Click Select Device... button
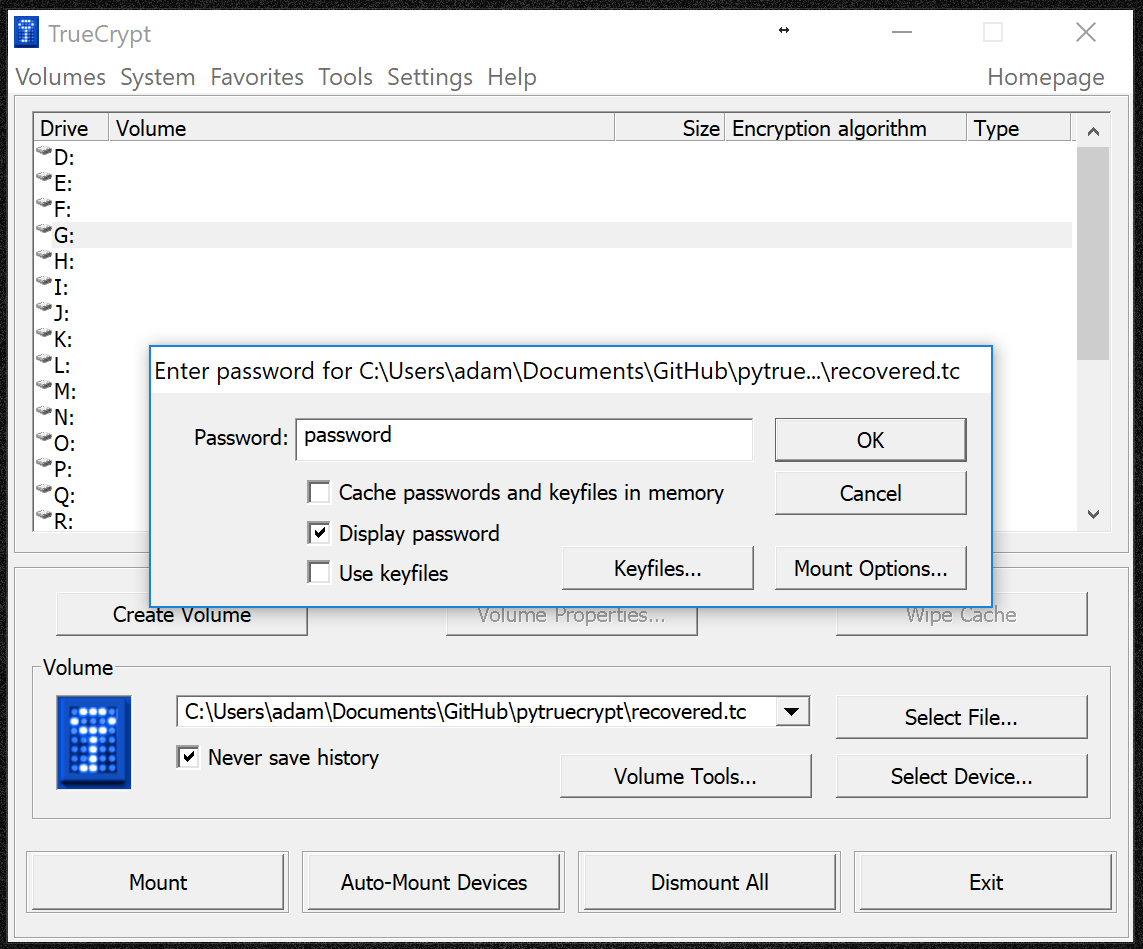Viewport: 1143px width, 949px height. [x=961, y=776]
